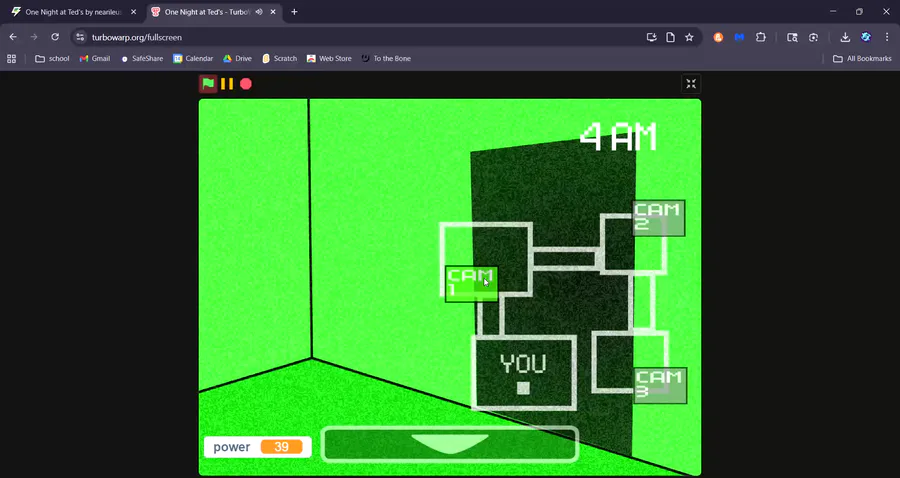
Task: Open a new browser tab
Action: [294, 11]
